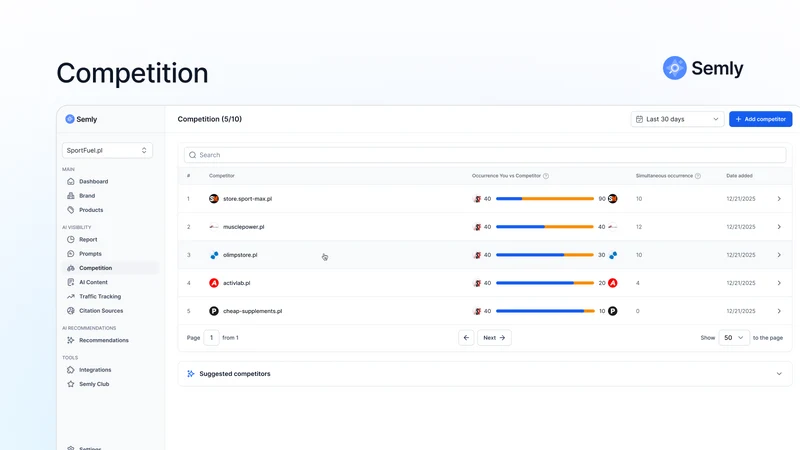Click the olimpstore.pl competitor name
Image resolution: width=800 pixels, height=450 pixels.
[240, 255]
